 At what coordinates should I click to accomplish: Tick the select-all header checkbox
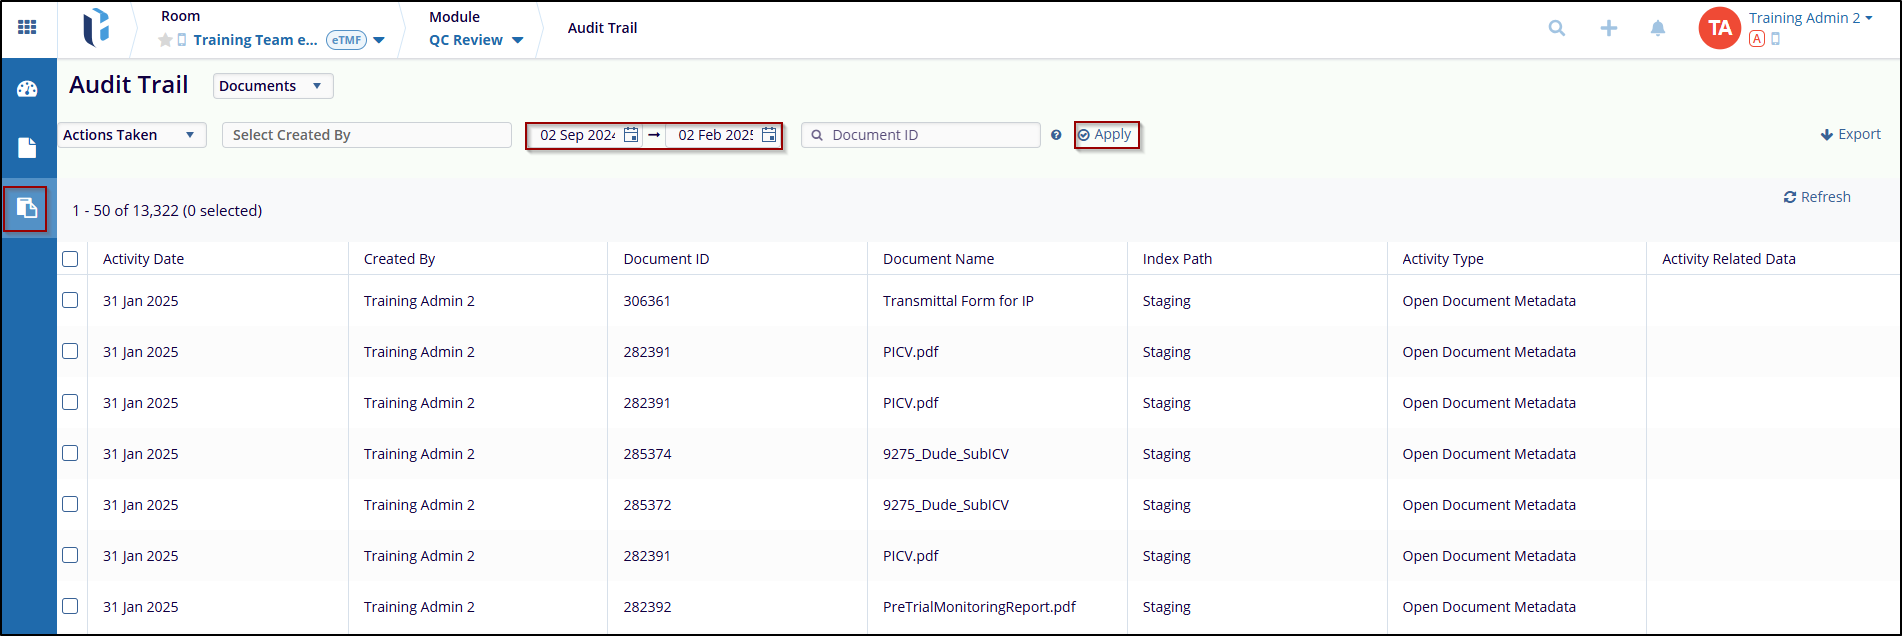(70, 259)
